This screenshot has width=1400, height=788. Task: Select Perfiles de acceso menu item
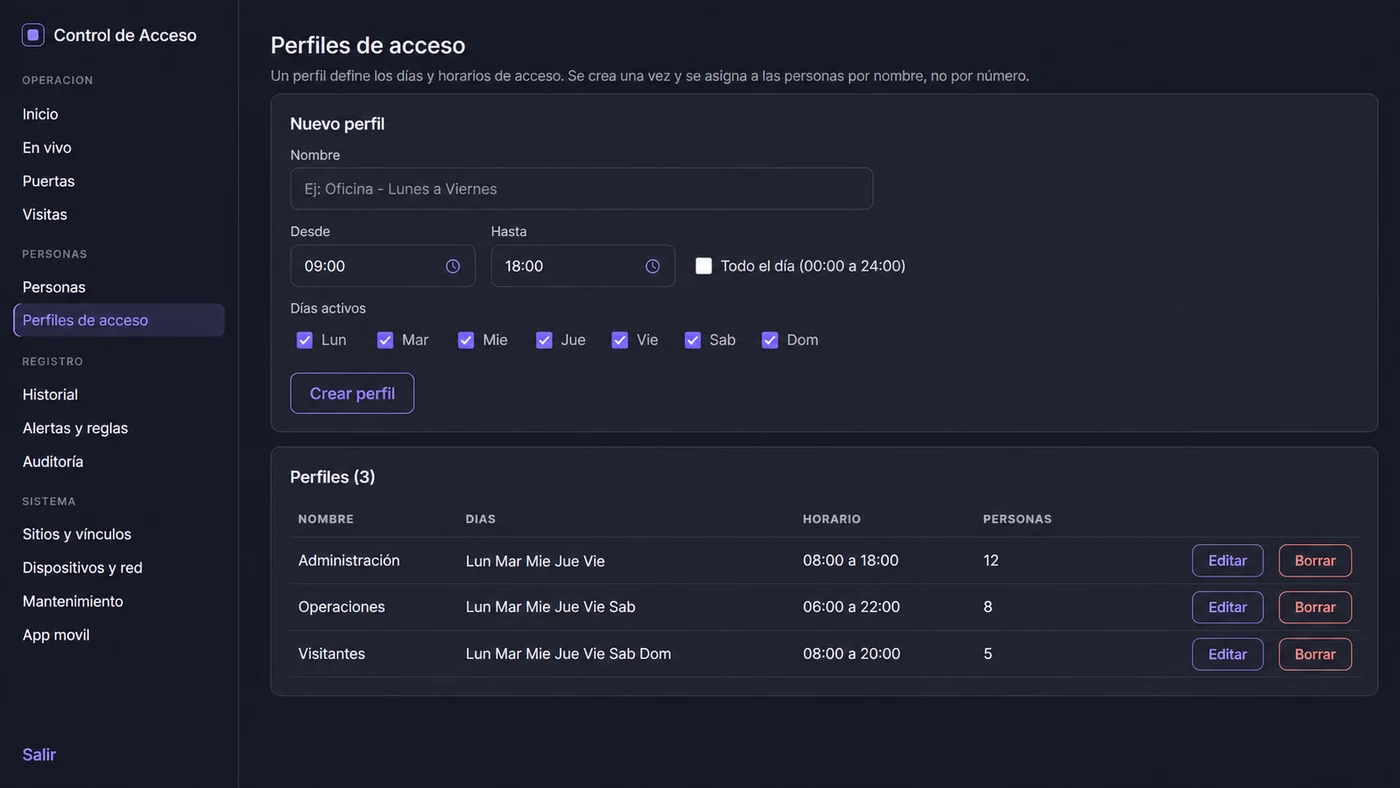coord(119,320)
